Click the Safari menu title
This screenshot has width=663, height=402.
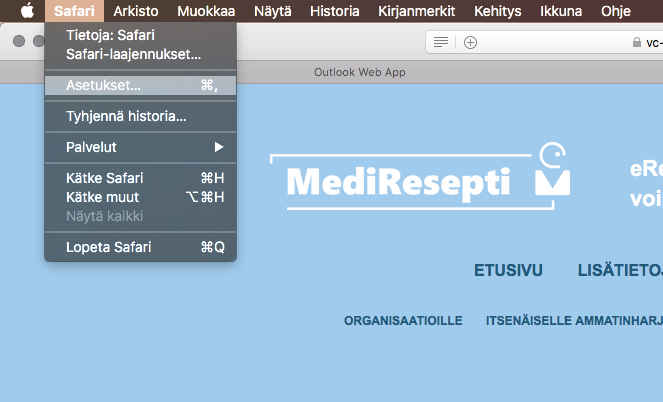coord(74,11)
